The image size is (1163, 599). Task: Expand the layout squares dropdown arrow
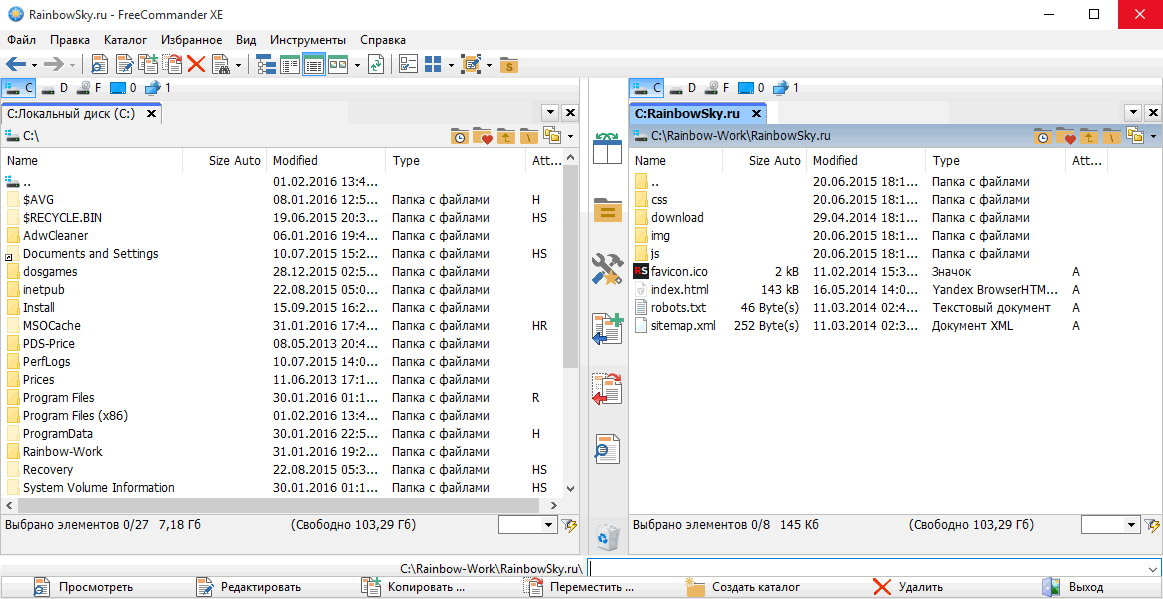tap(450, 65)
